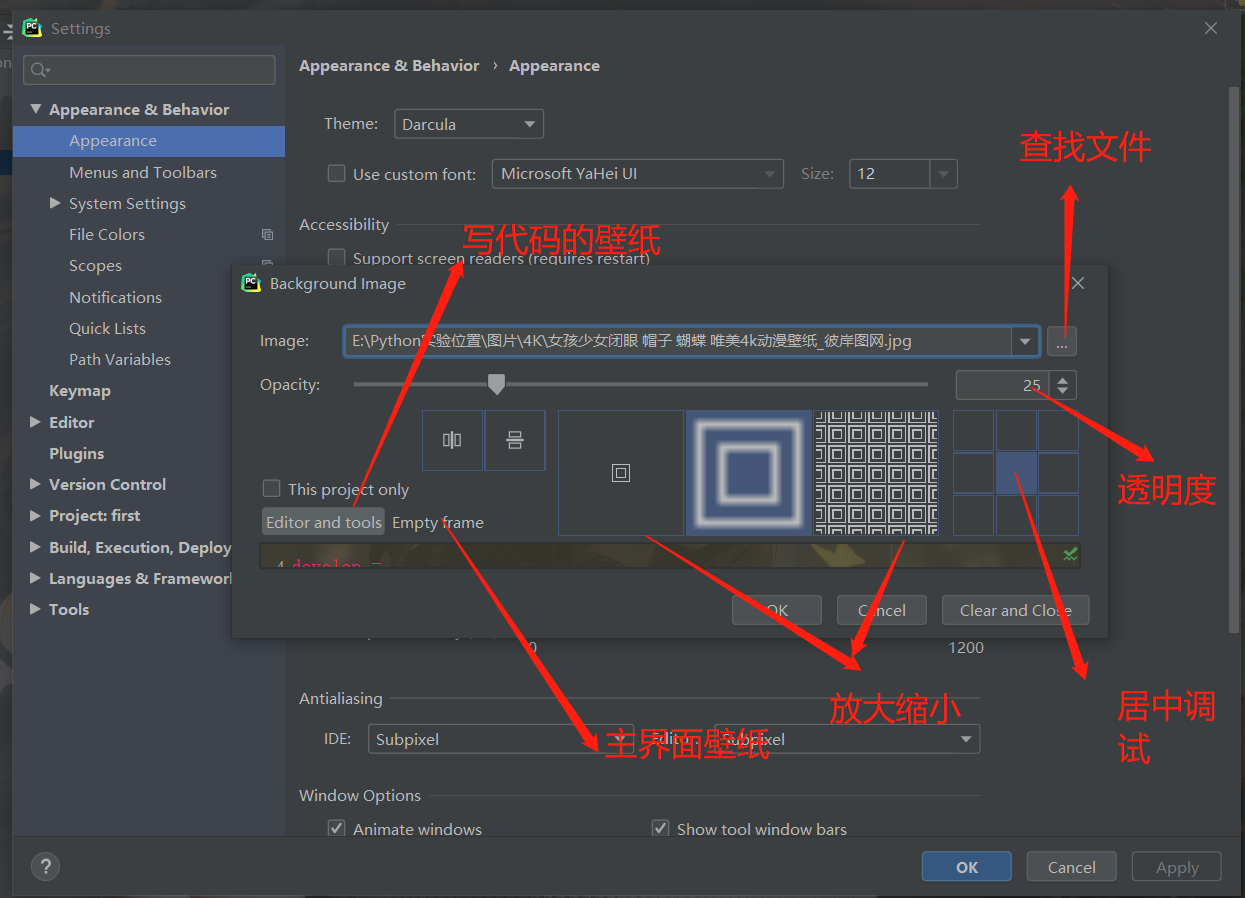The height and width of the screenshot is (898, 1245).
Task: Expand the image path history dropdown arrow
Action: 1025,341
